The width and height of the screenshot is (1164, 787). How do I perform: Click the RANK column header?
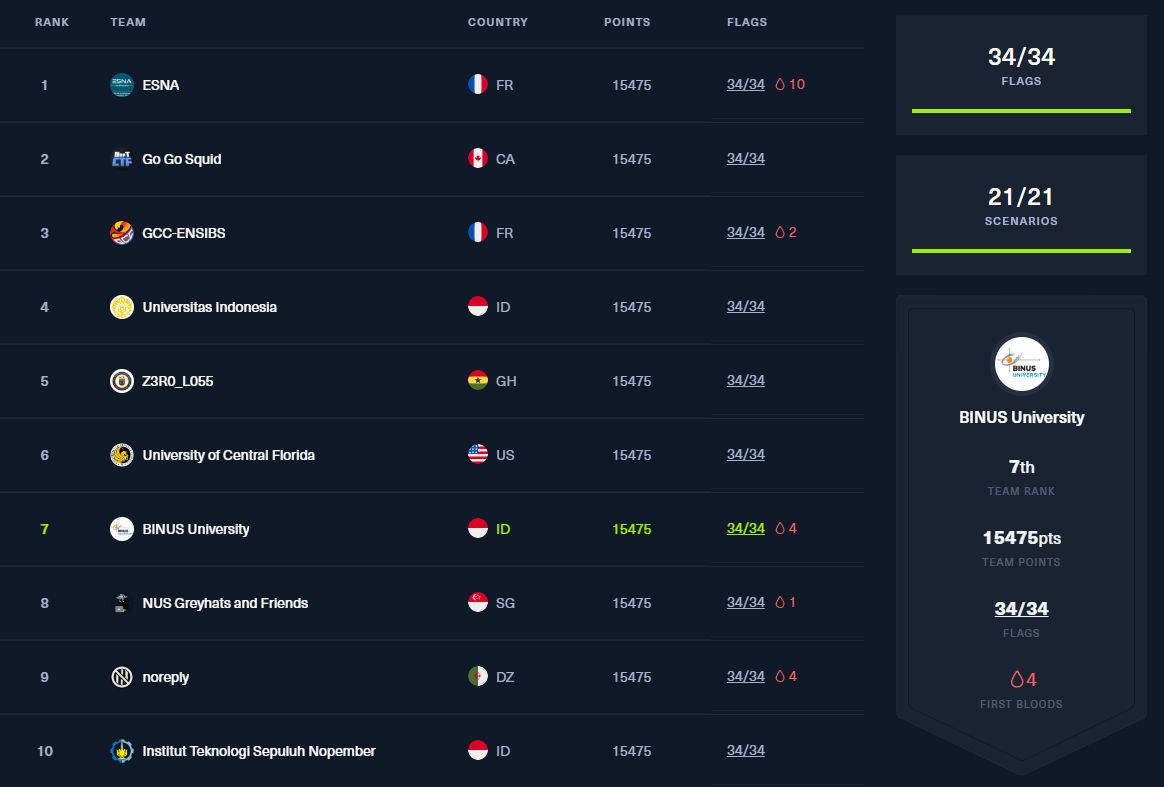52,22
